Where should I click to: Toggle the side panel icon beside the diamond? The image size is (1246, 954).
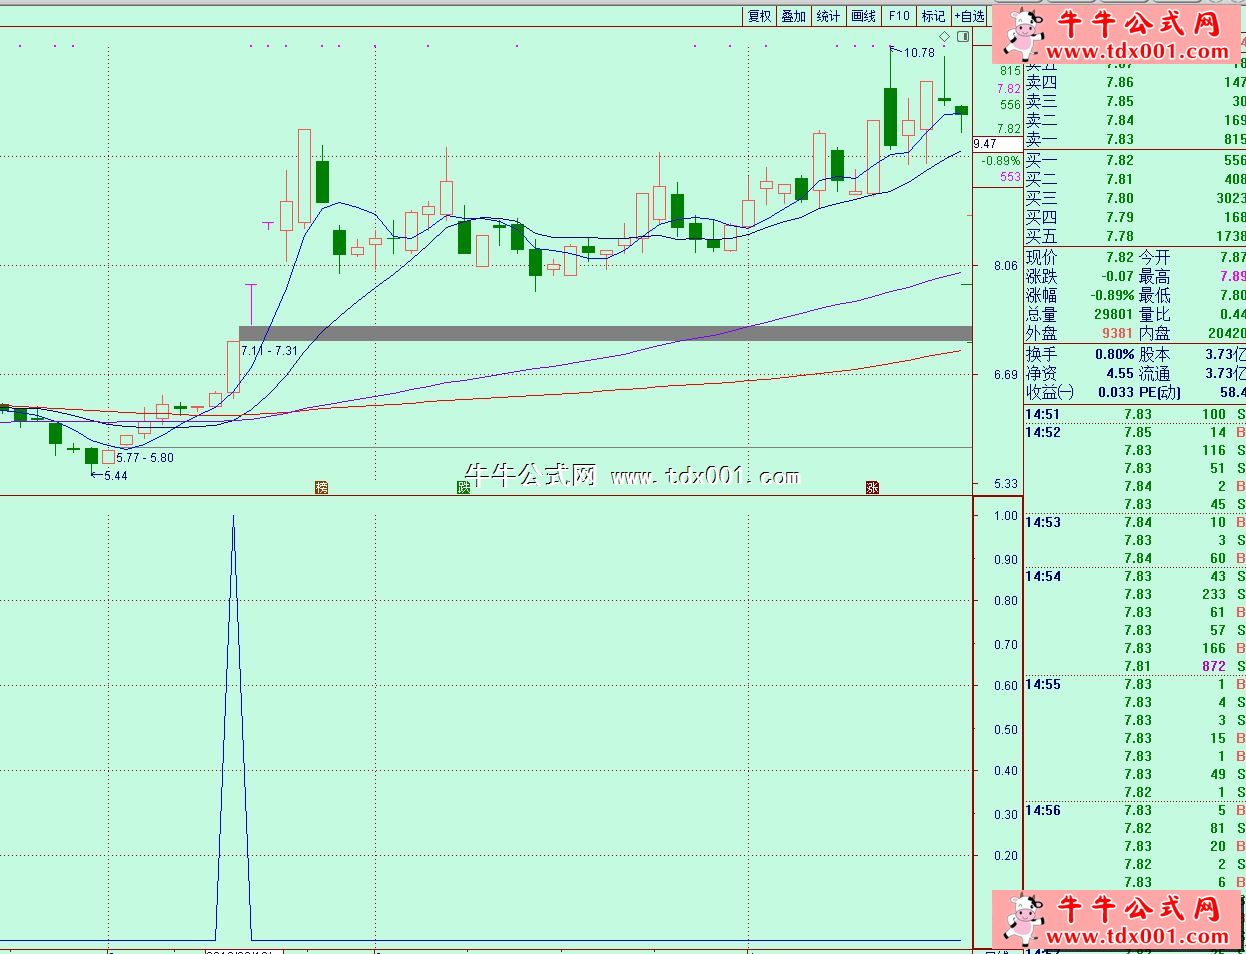[x=963, y=37]
